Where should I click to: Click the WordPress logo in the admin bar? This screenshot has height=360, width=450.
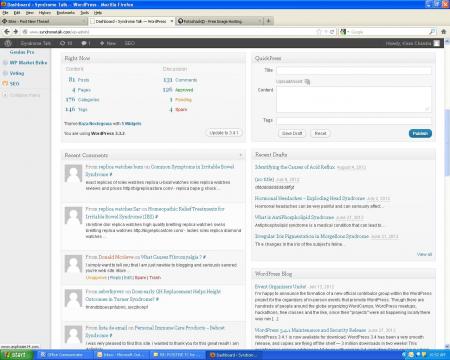pos(8,43)
